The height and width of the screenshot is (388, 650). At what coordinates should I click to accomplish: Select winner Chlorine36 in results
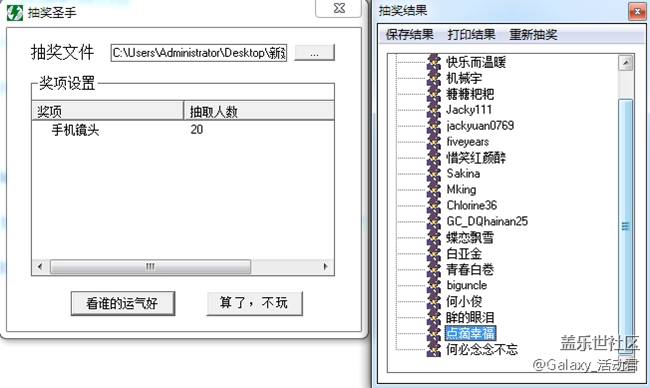point(471,205)
